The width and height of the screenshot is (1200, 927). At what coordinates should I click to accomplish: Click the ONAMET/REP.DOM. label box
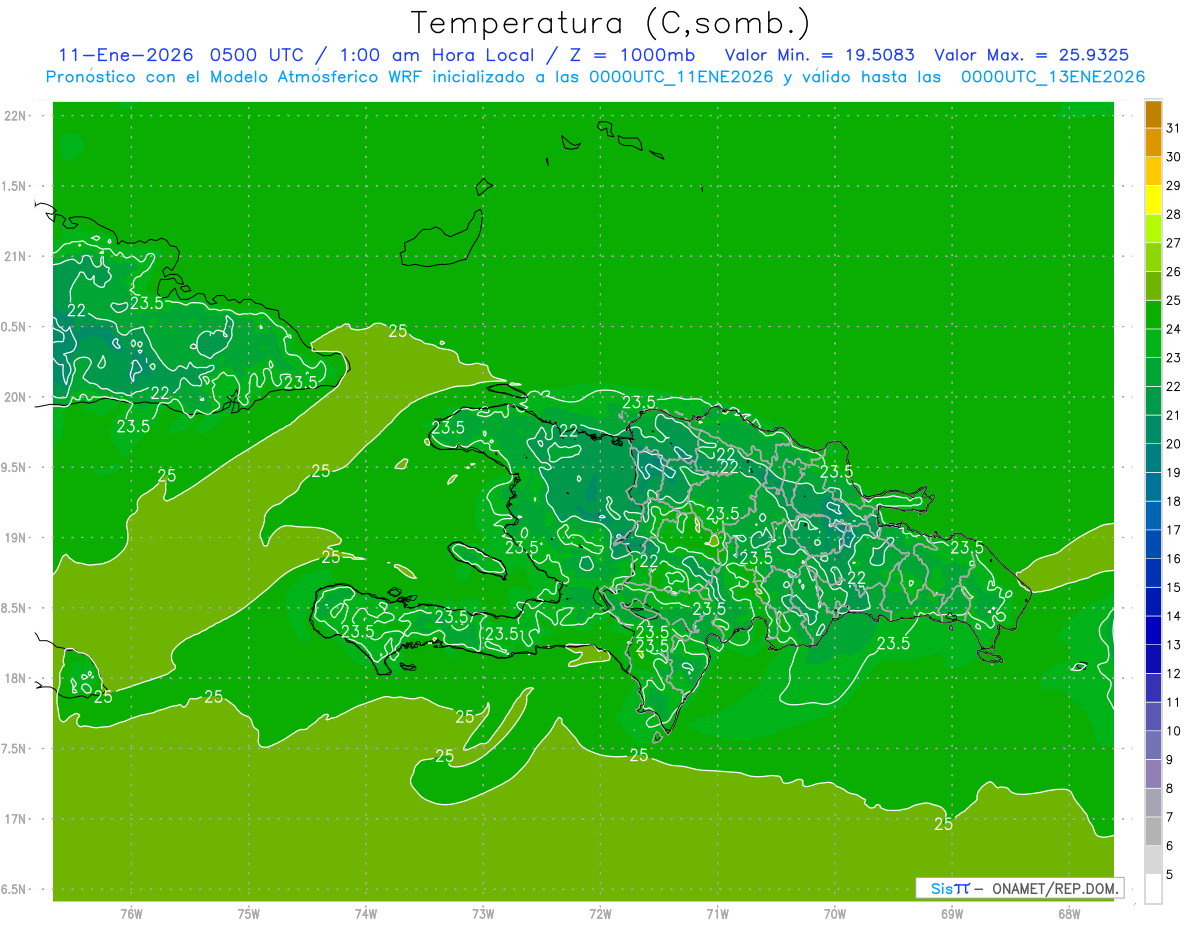click(x=1019, y=888)
